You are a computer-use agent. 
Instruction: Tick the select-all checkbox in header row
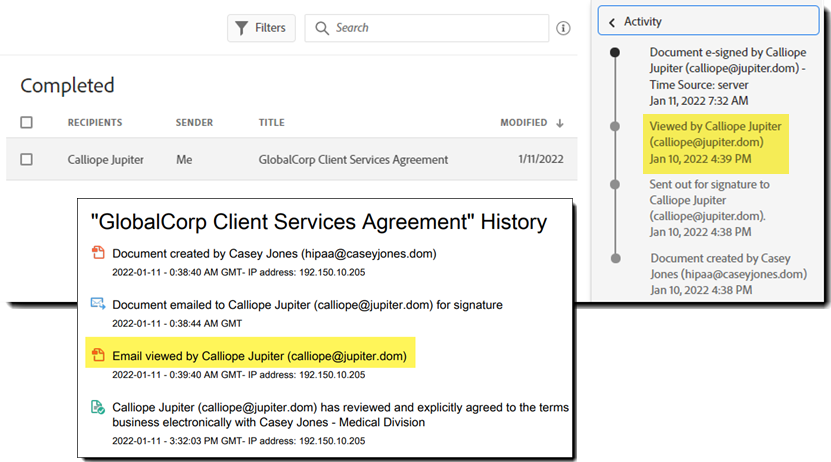(x=26, y=122)
